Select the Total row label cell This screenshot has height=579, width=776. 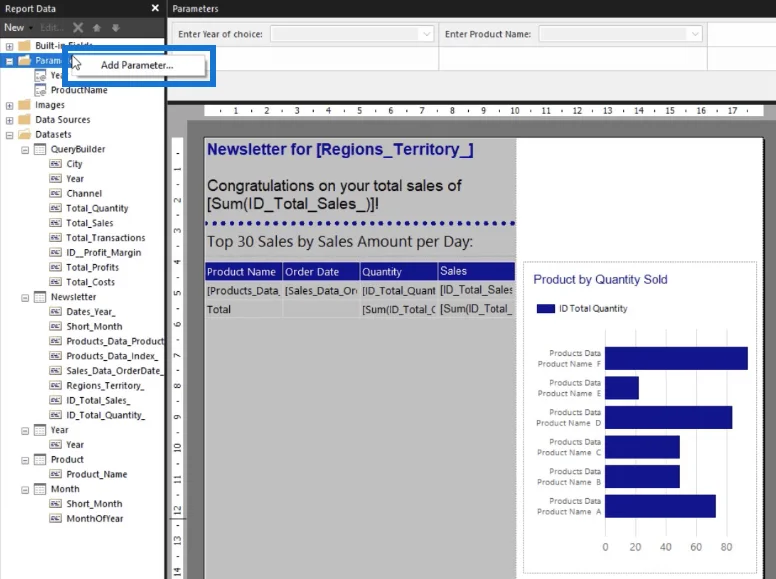point(243,309)
